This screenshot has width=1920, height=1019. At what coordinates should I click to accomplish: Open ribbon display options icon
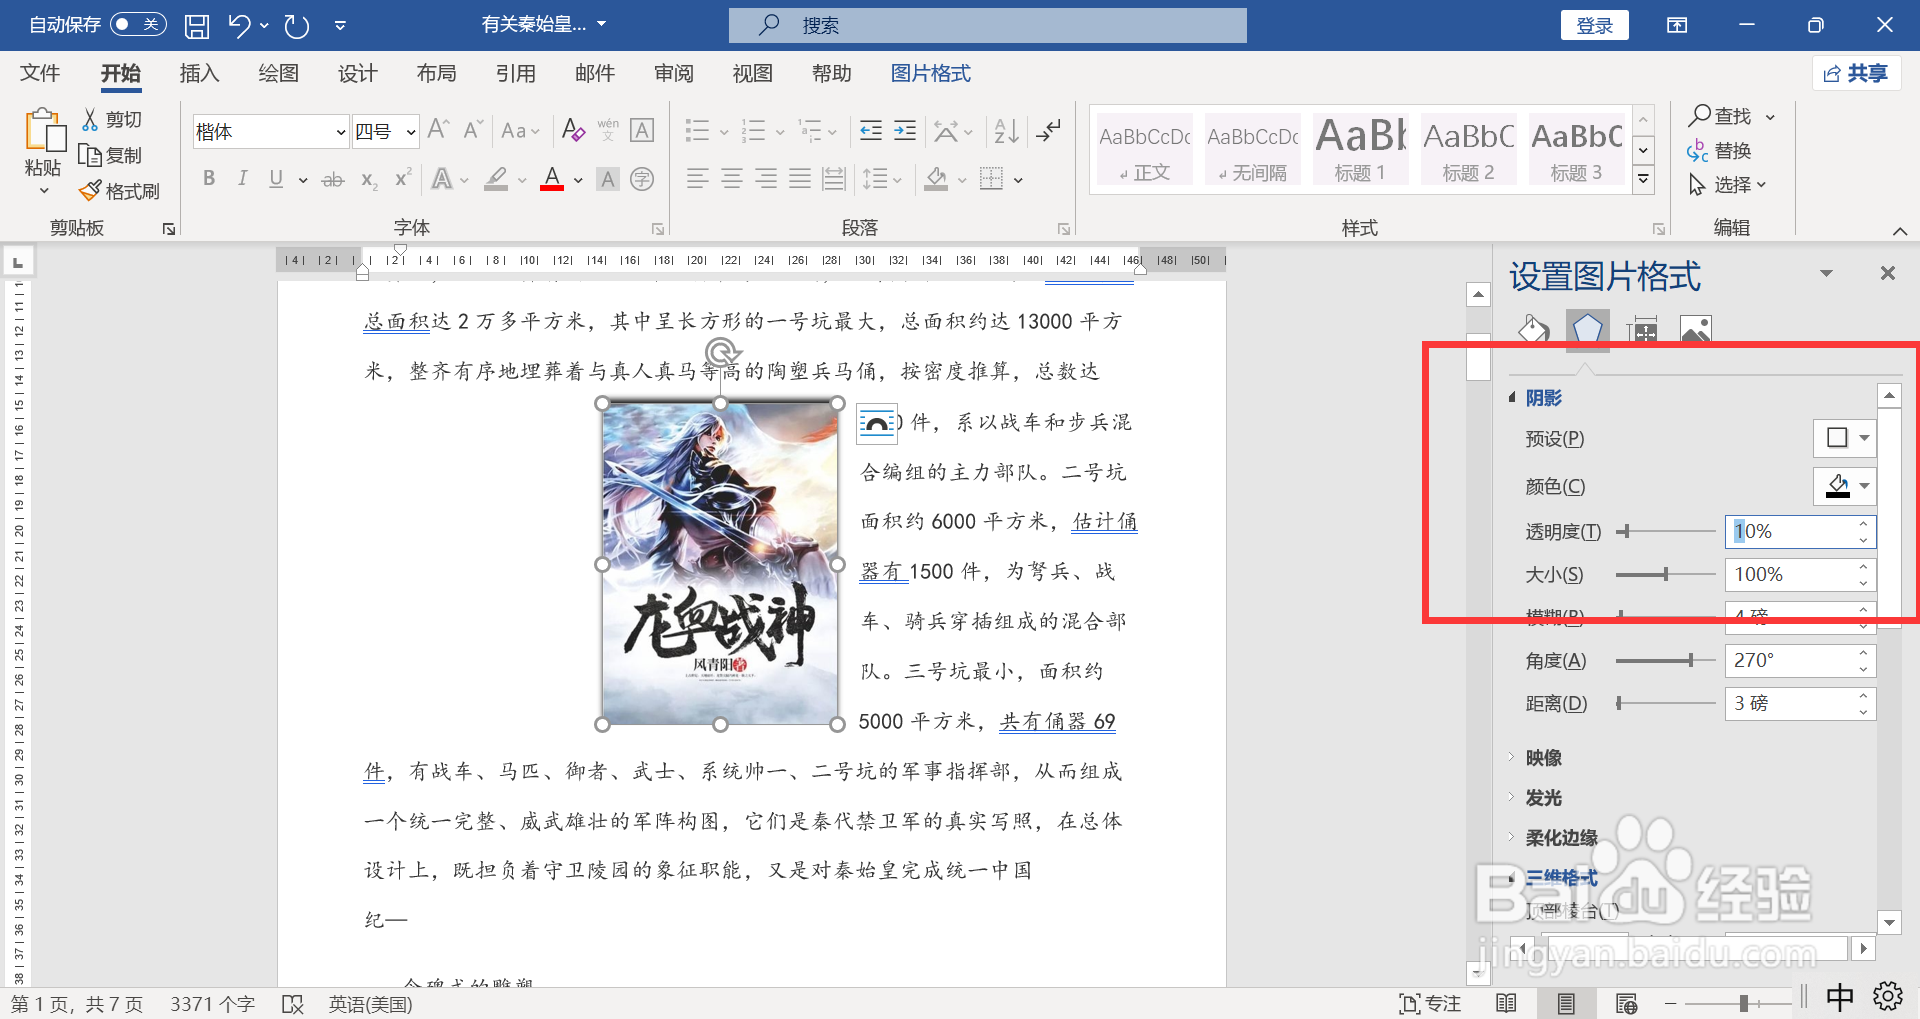(x=1677, y=25)
